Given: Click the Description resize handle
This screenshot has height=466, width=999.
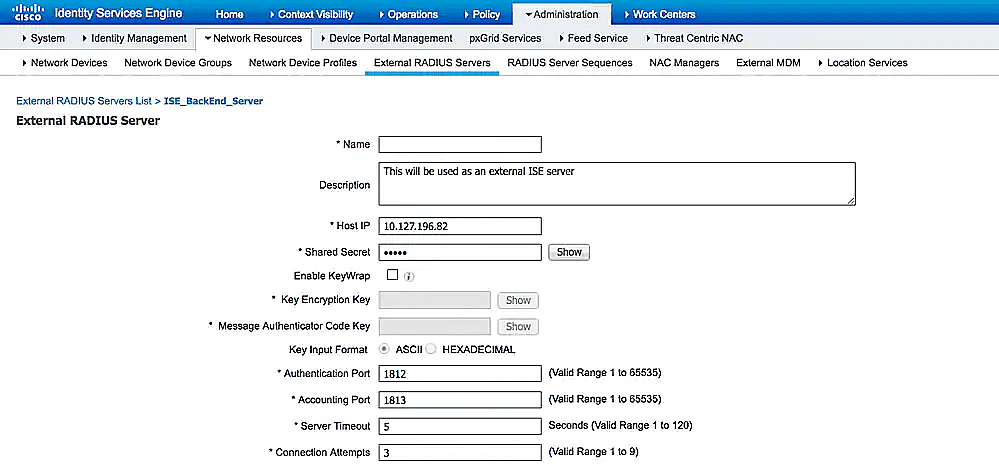Looking at the screenshot, I should coord(851,201).
